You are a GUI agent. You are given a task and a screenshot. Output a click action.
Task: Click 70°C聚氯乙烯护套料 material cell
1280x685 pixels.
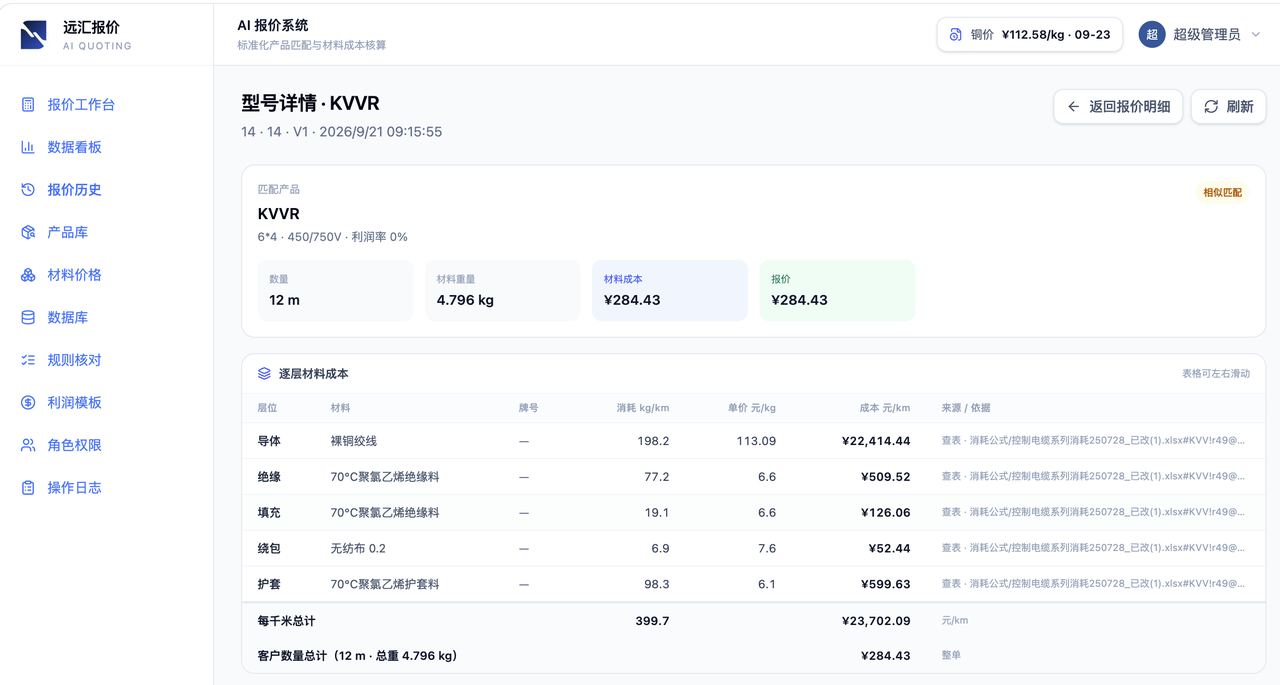[385, 584]
